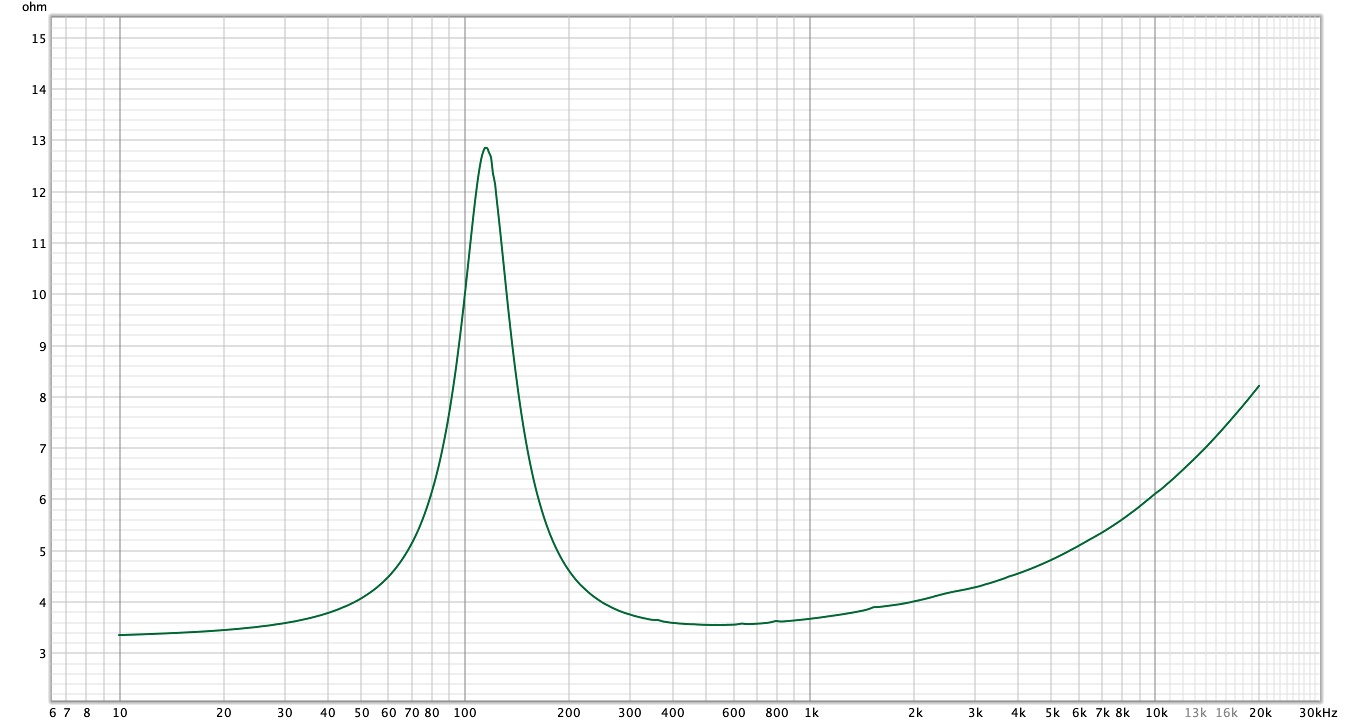Click the 10 label on the frequency axis

coord(120,713)
